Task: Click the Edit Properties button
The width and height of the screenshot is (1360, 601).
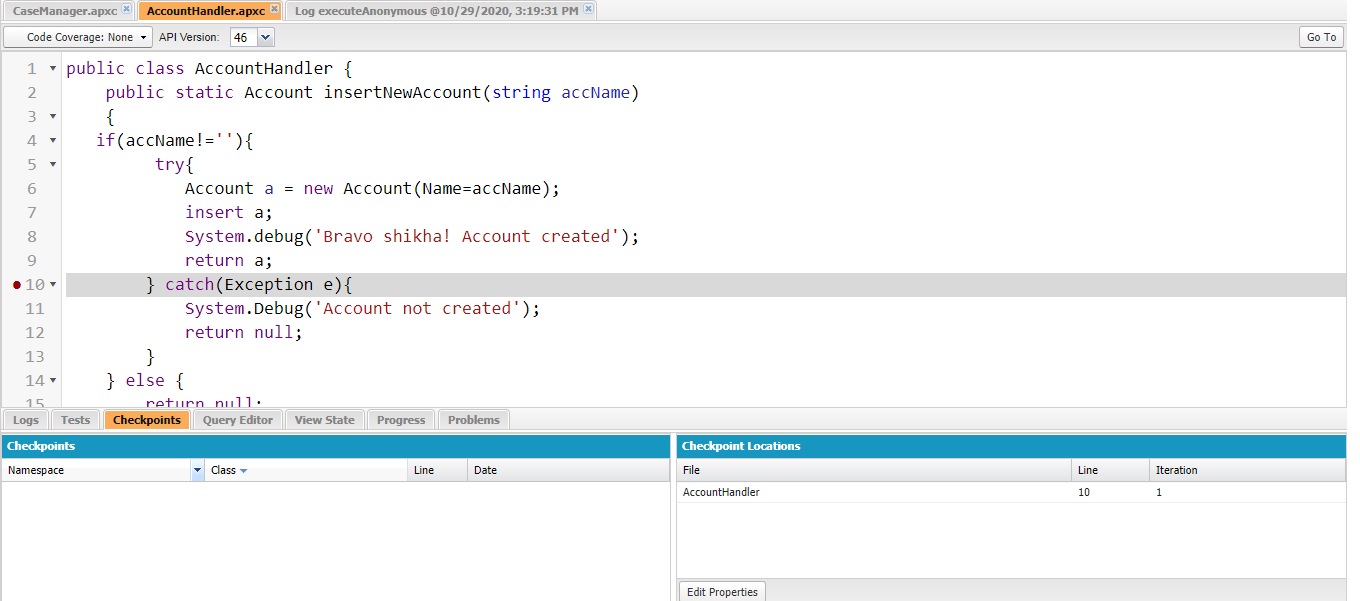Action: click(722, 592)
